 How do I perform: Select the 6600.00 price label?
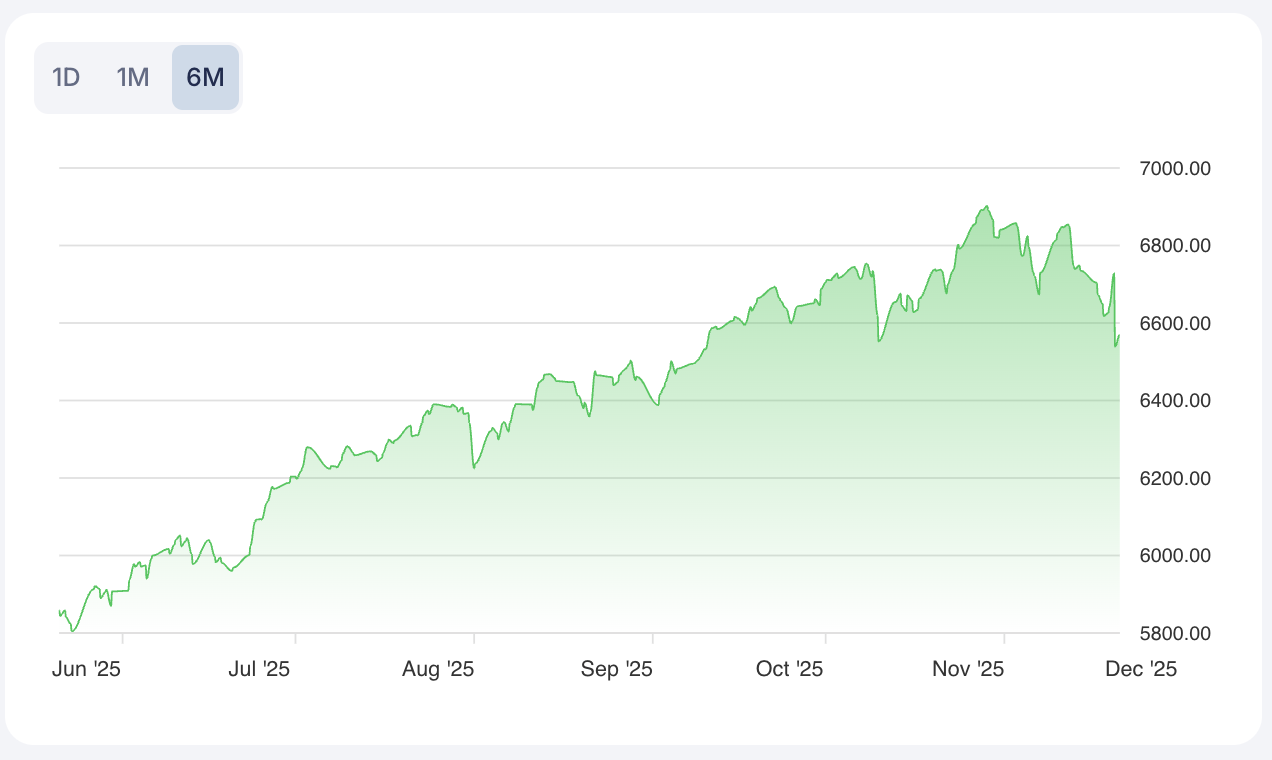pos(1175,323)
